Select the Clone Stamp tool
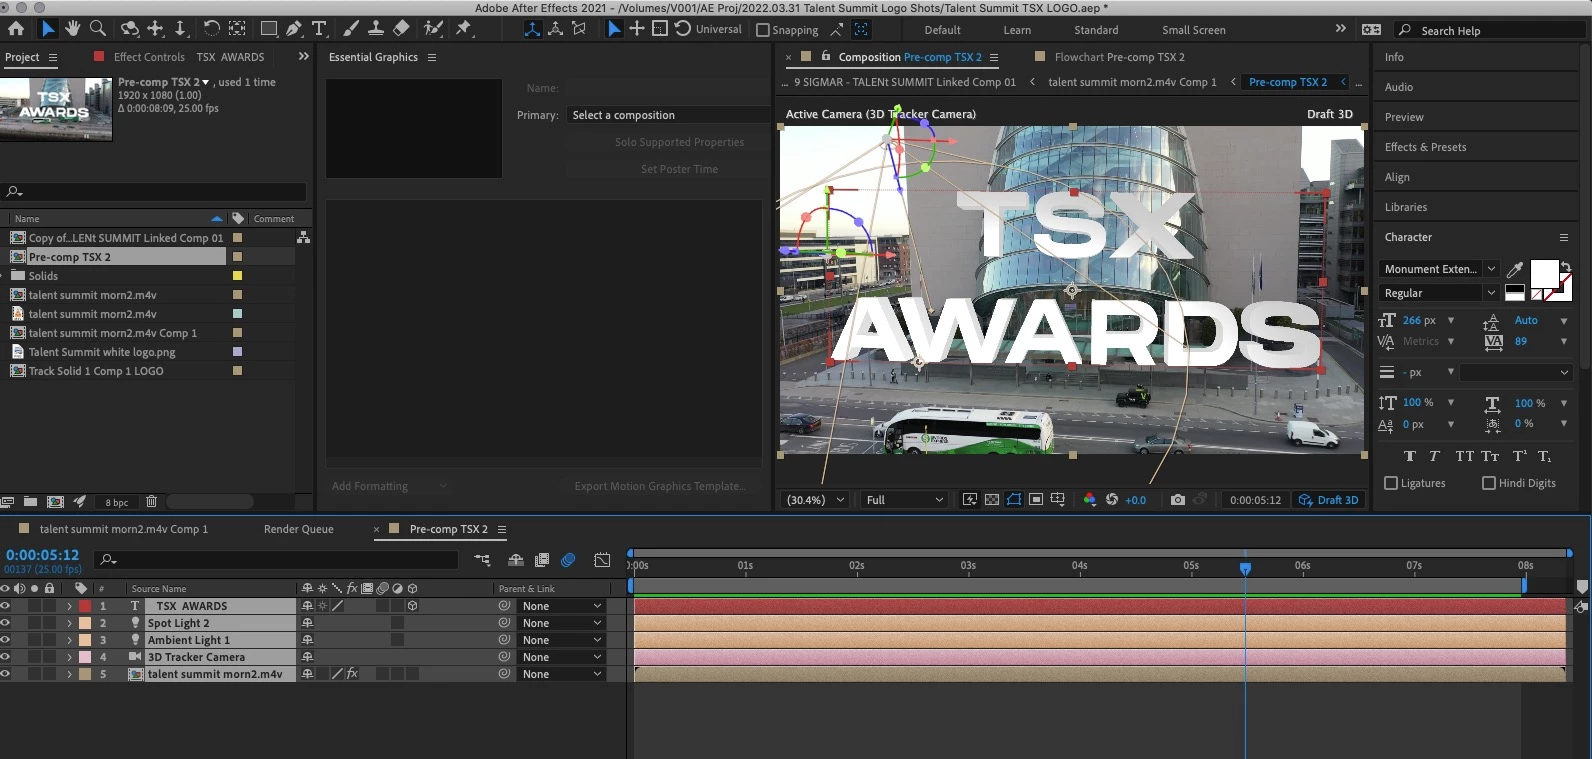This screenshot has height=759, width=1592. coord(376,28)
